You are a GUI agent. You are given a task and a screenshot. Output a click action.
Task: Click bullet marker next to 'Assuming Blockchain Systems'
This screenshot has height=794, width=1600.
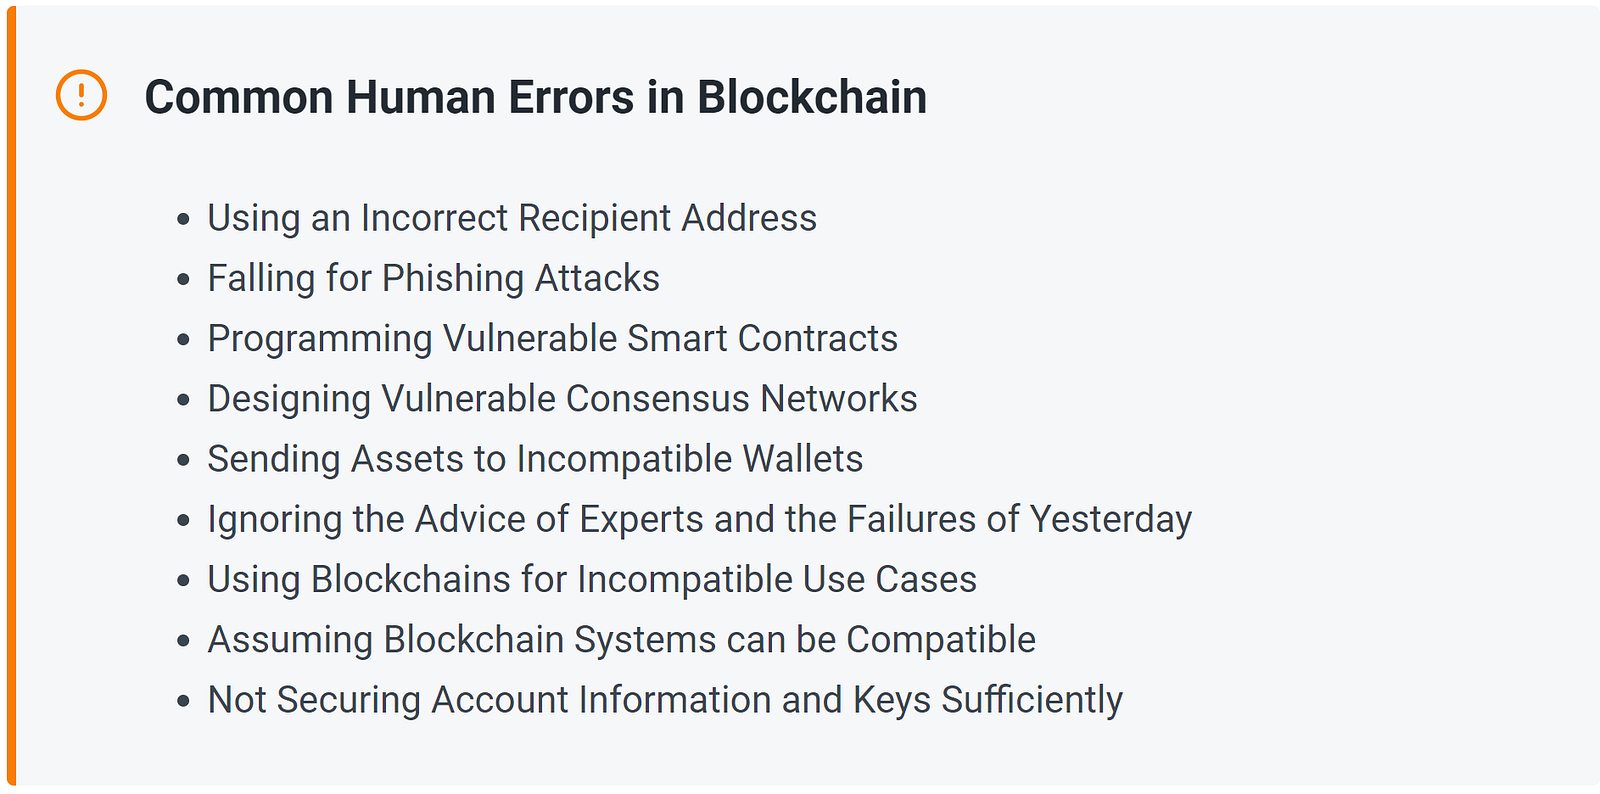[x=183, y=641]
